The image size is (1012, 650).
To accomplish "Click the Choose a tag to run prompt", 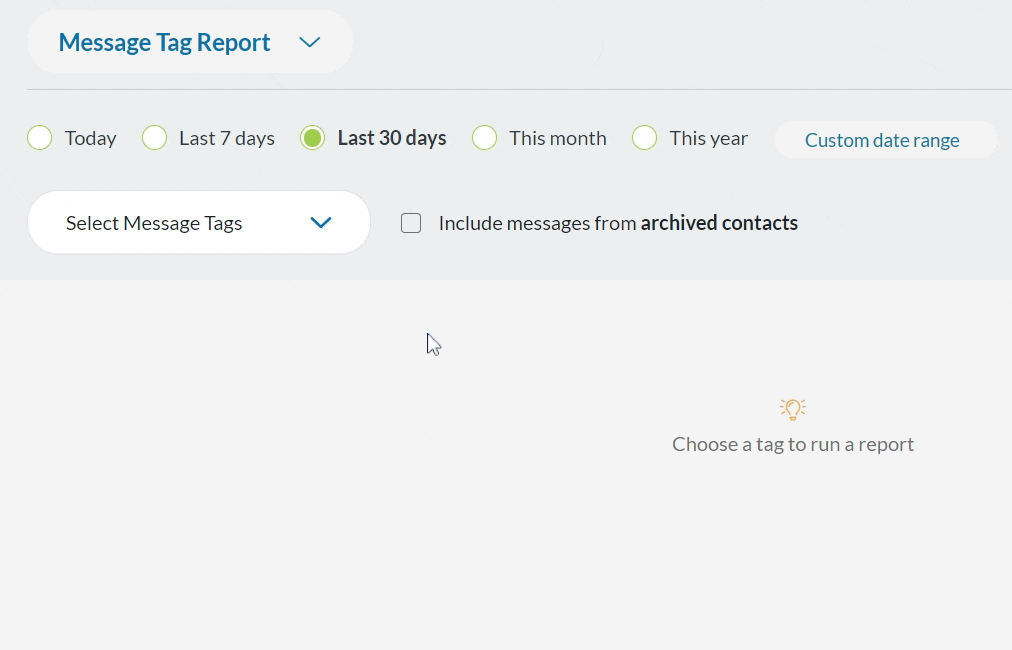I will (792, 444).
